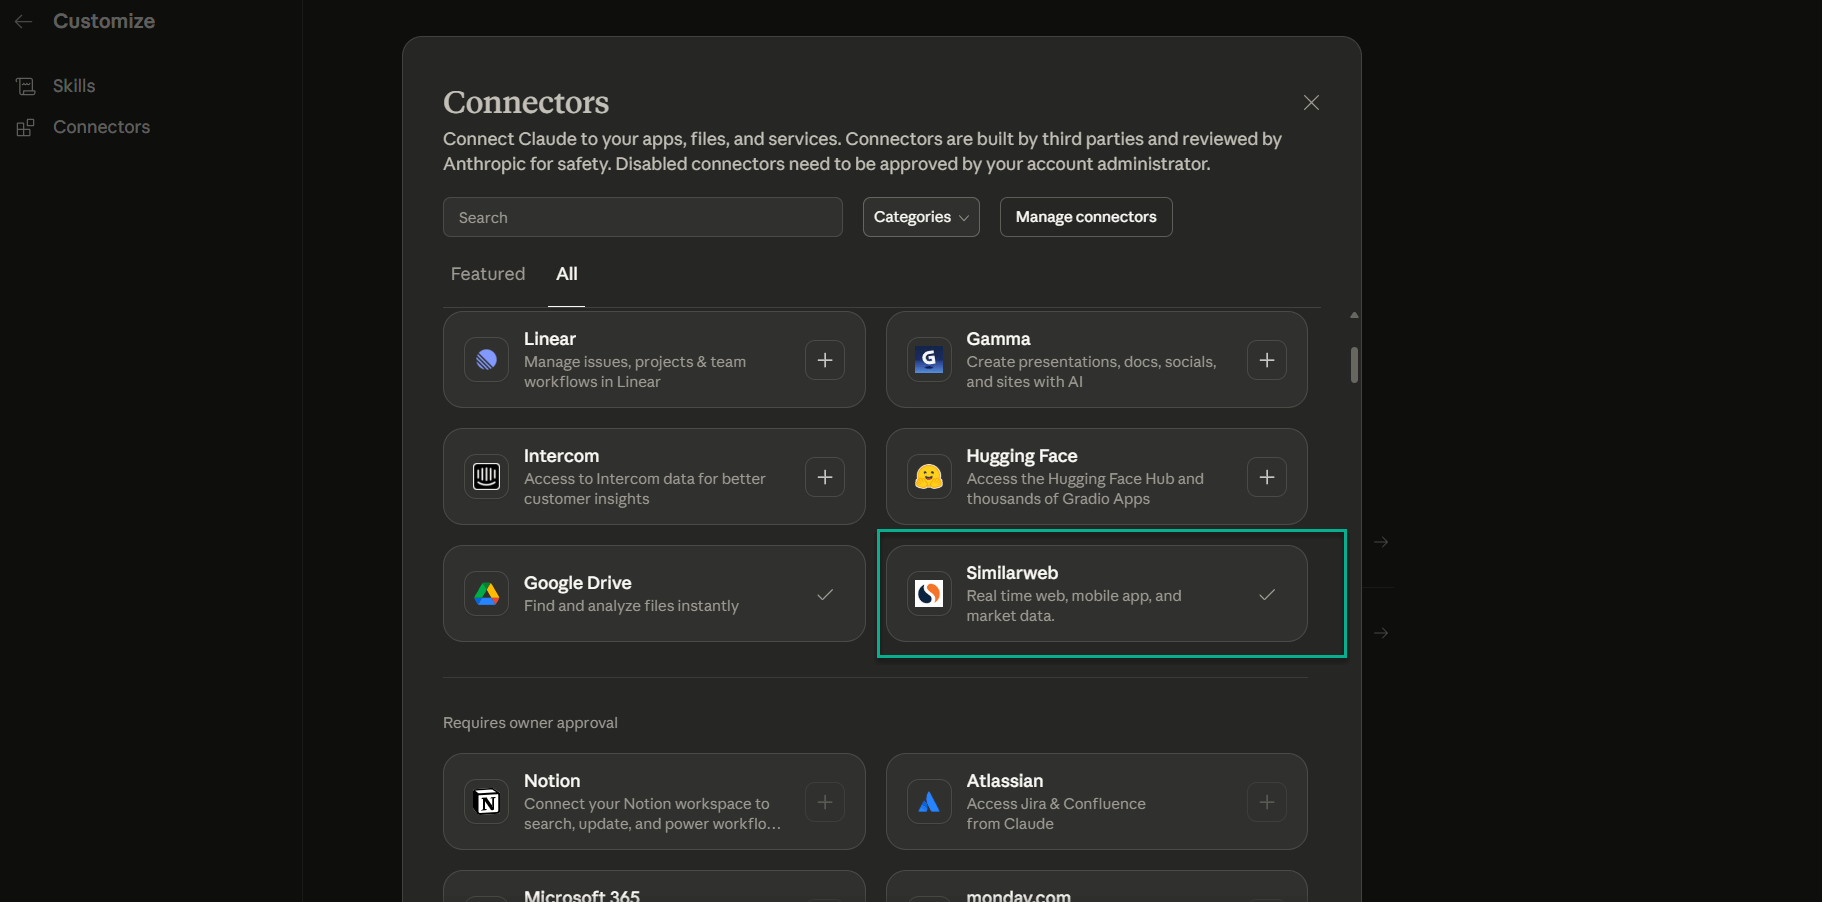Select the All tab
1822x902 pixels.
(567, 274)
